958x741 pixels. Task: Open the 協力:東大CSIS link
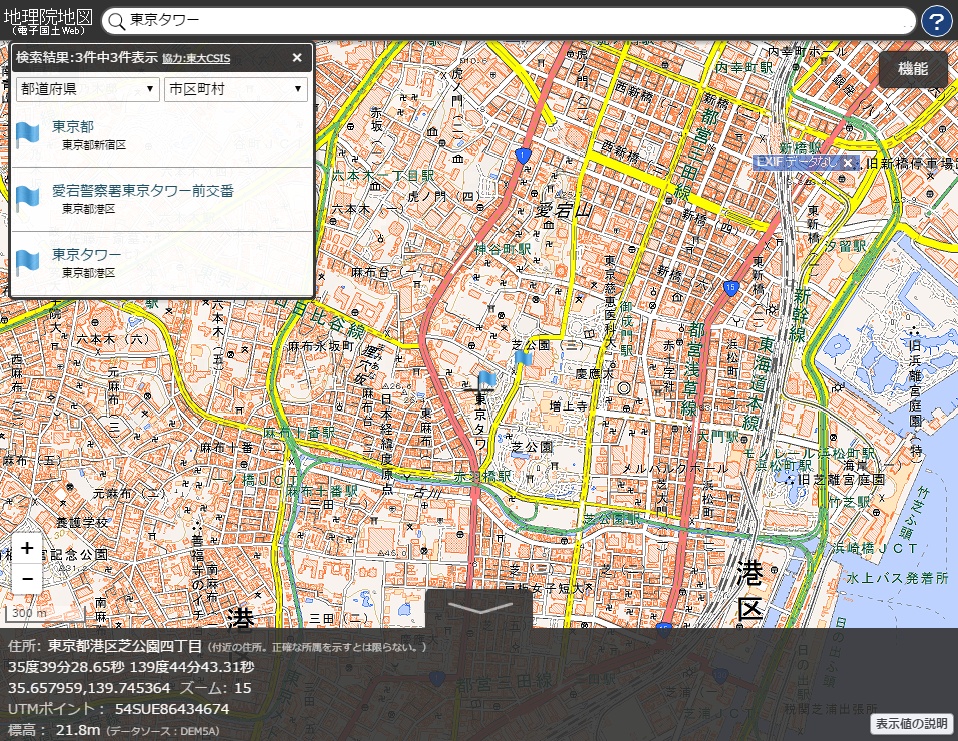pyautogui.click(x=196, y=59)
